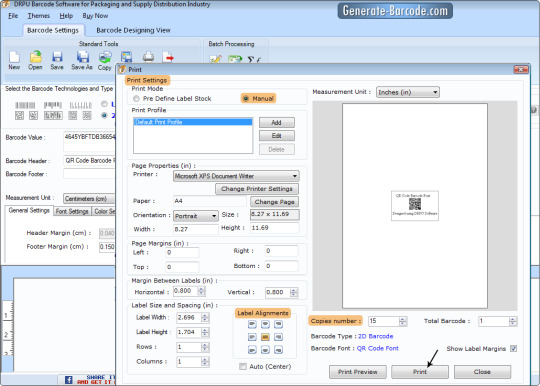Click Change Printer Settings button
The image size is (540, 386).
(257, 189)
